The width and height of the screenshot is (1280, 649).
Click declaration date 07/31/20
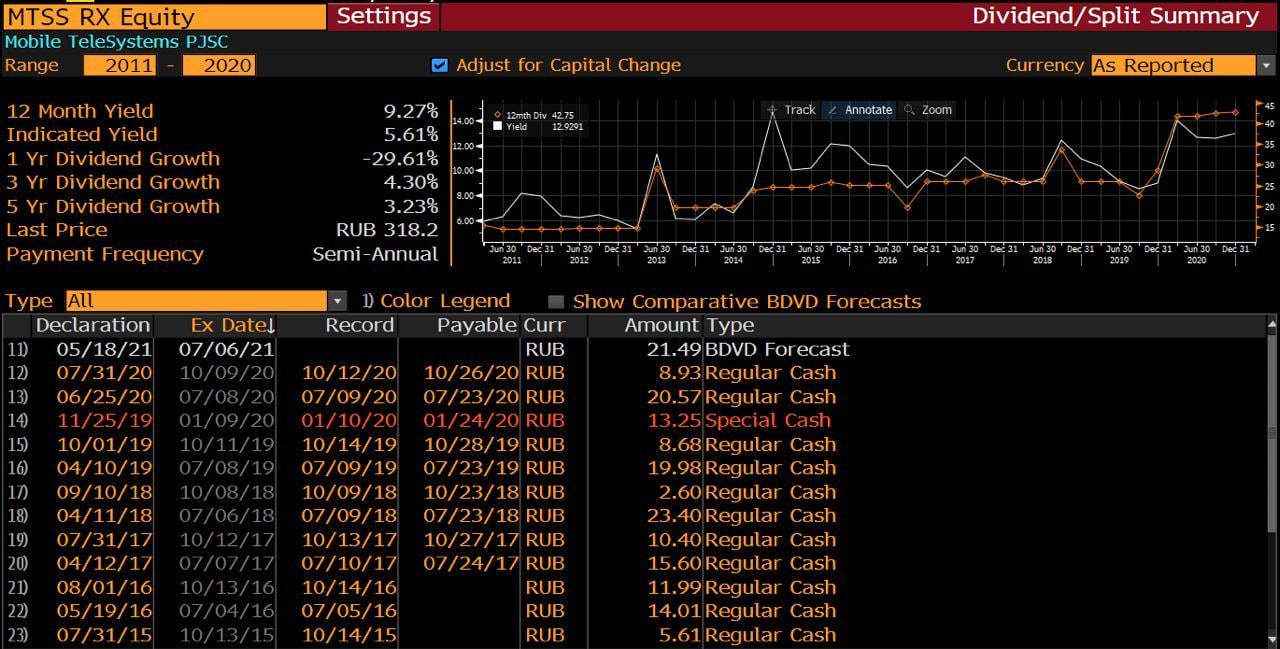(104, 373)
